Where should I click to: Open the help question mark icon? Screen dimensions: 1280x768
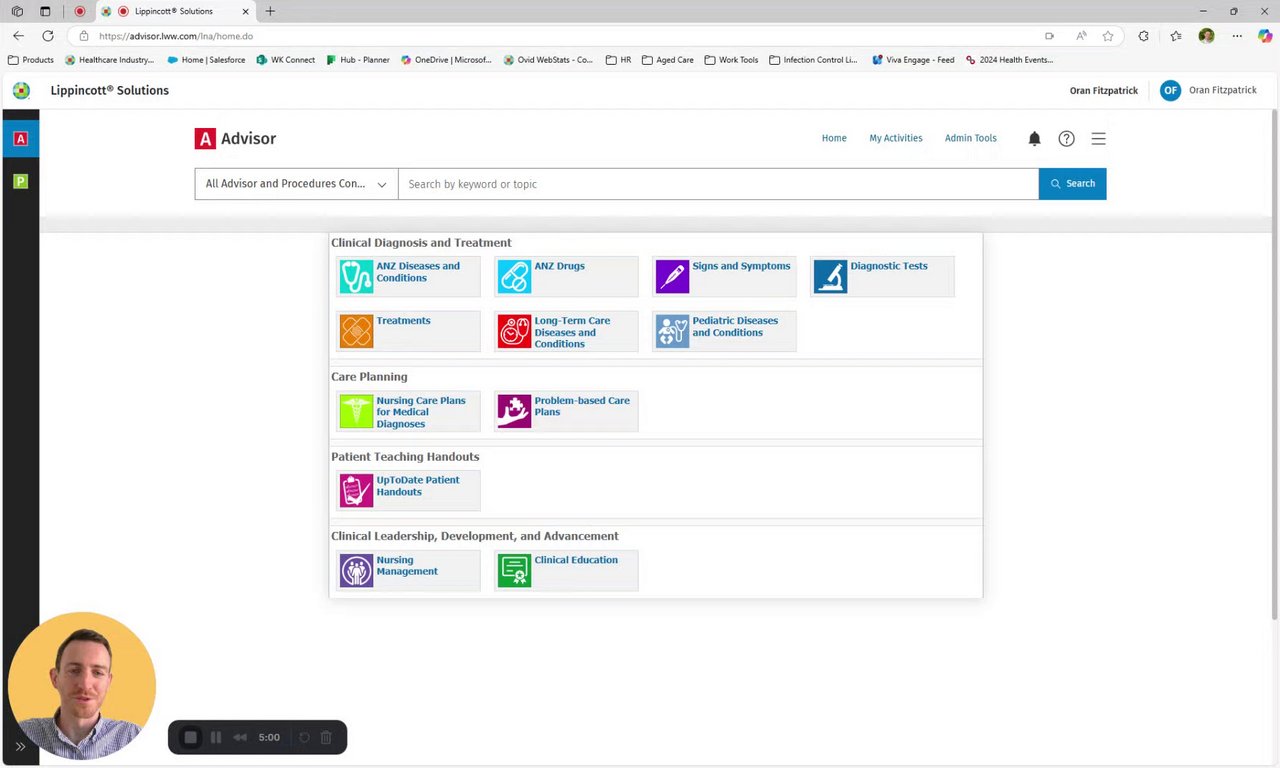(x=1066, y=139)
